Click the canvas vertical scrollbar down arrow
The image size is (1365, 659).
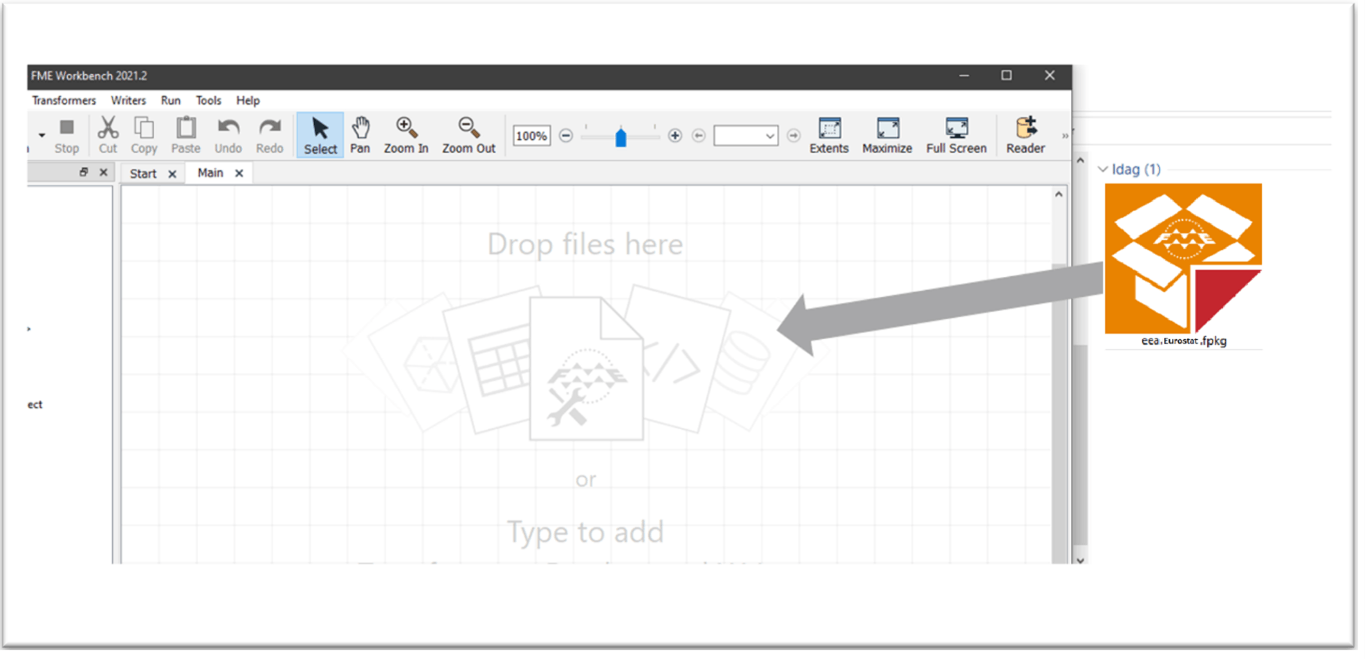pyautogui.click(x=1079, y=560)
